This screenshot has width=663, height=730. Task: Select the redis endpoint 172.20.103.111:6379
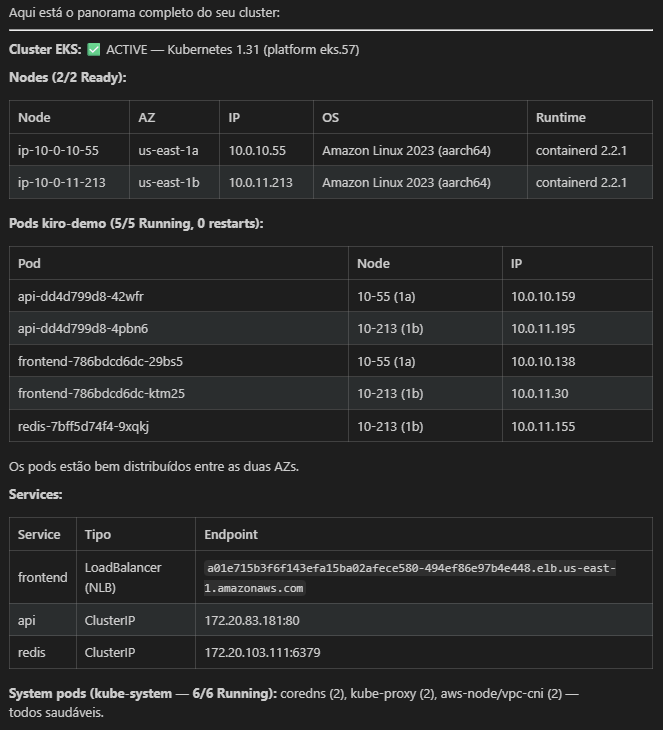(262, 653)
